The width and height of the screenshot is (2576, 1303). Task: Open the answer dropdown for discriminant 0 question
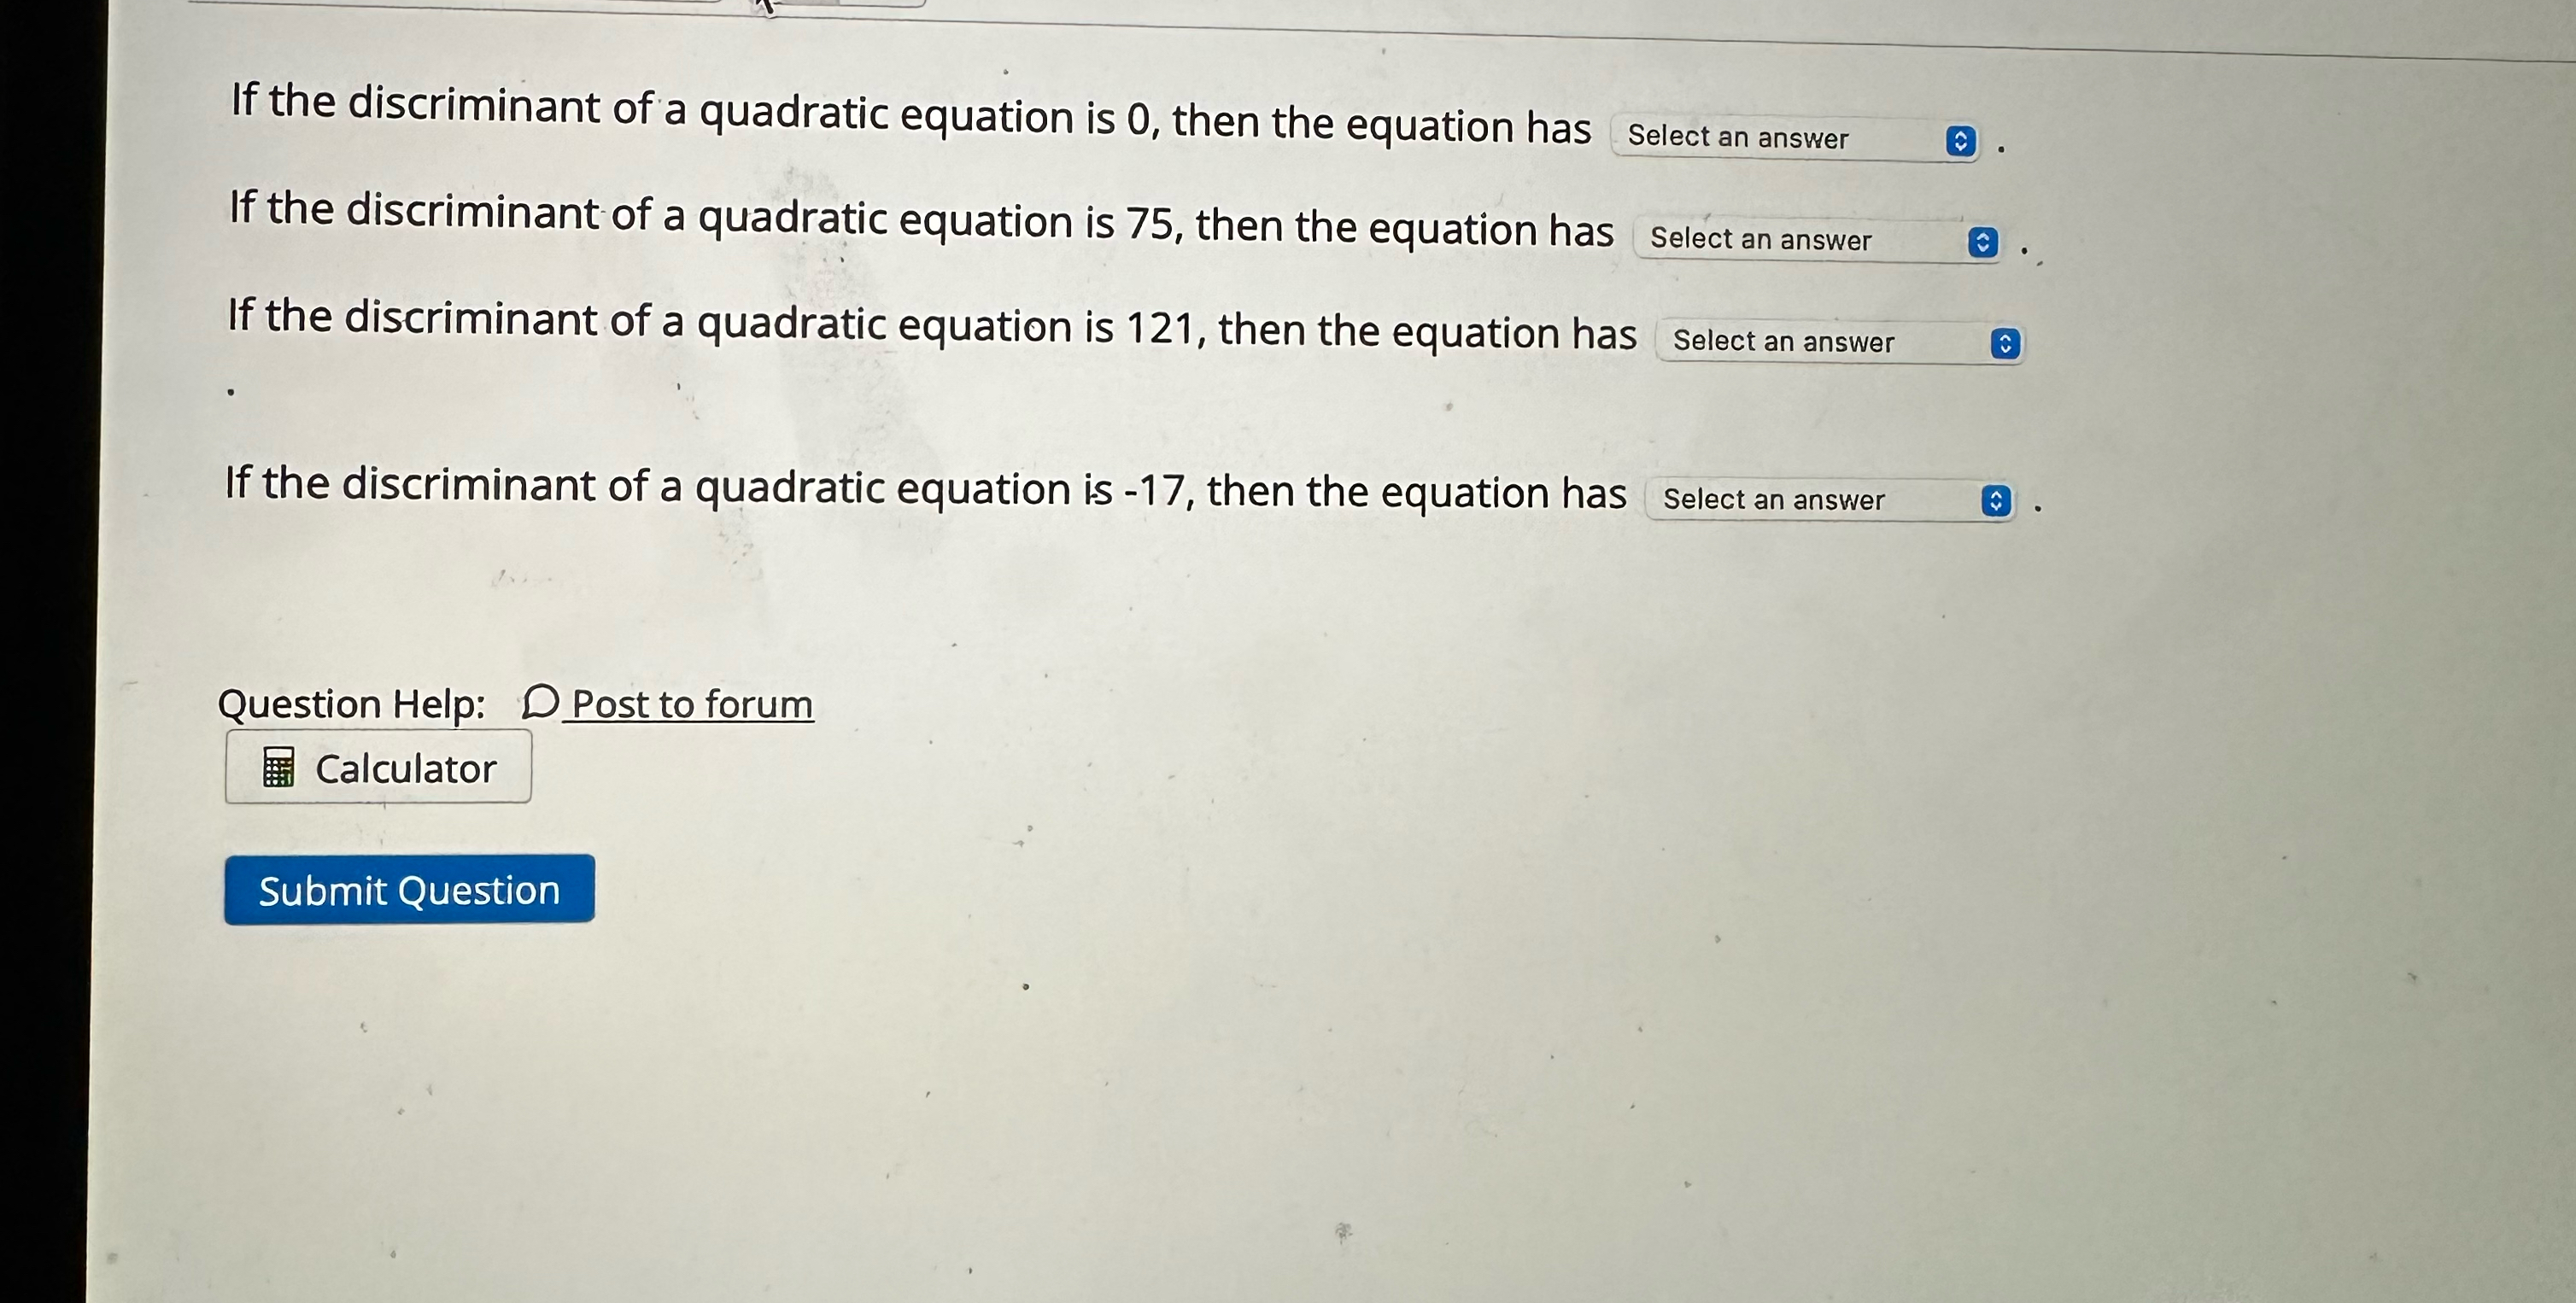click(1790, 140)
